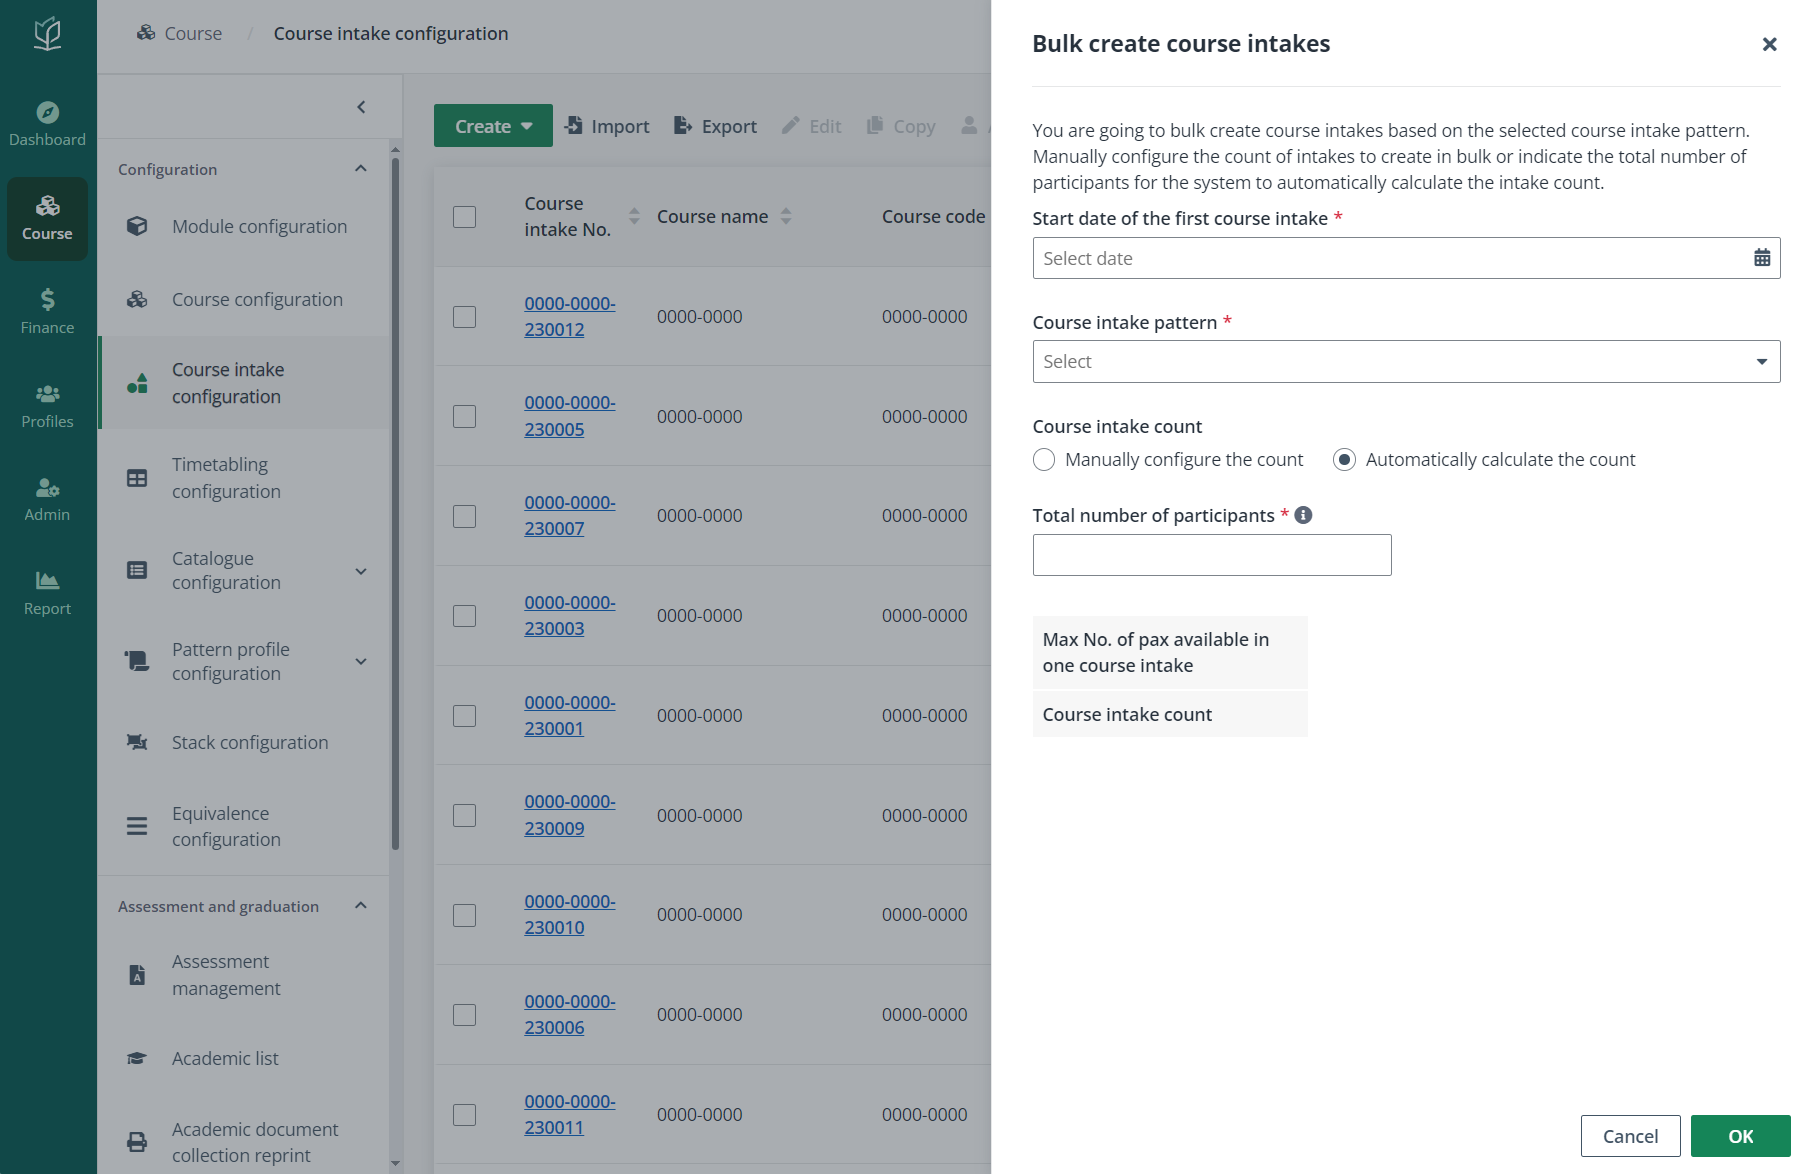
Task: Select Manually configure the count radio
Action: 1044,459
